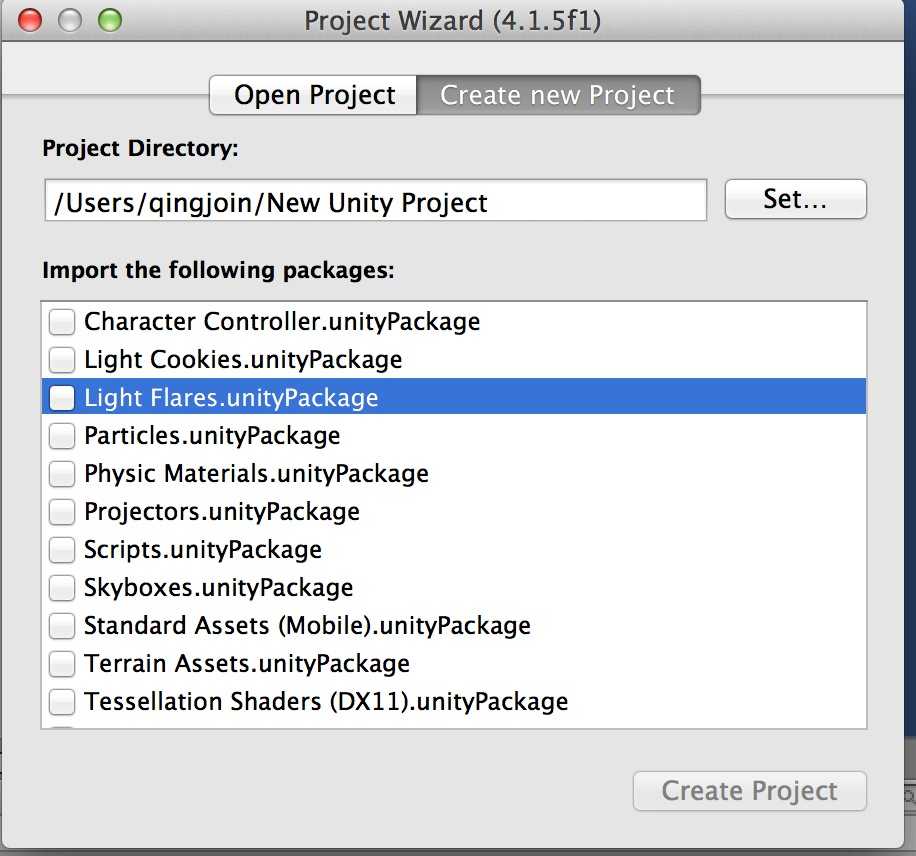Switch to the Open Project tab
The height and width of the screenshot is (856, 916).
[313, 95]
